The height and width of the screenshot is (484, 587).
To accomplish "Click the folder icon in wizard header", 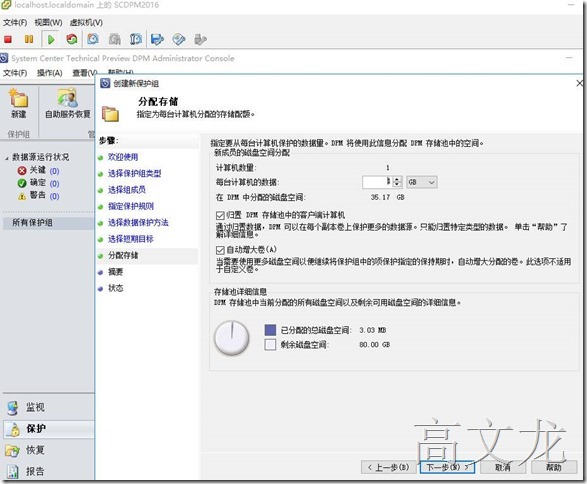I will pos(111,113).
